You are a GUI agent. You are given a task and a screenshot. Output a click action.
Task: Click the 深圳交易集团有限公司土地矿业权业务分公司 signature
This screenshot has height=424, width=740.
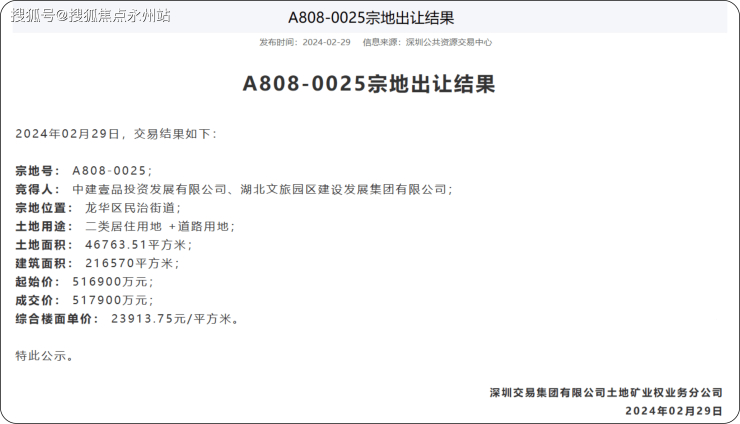pyautogui.click(x=605, y=392)
